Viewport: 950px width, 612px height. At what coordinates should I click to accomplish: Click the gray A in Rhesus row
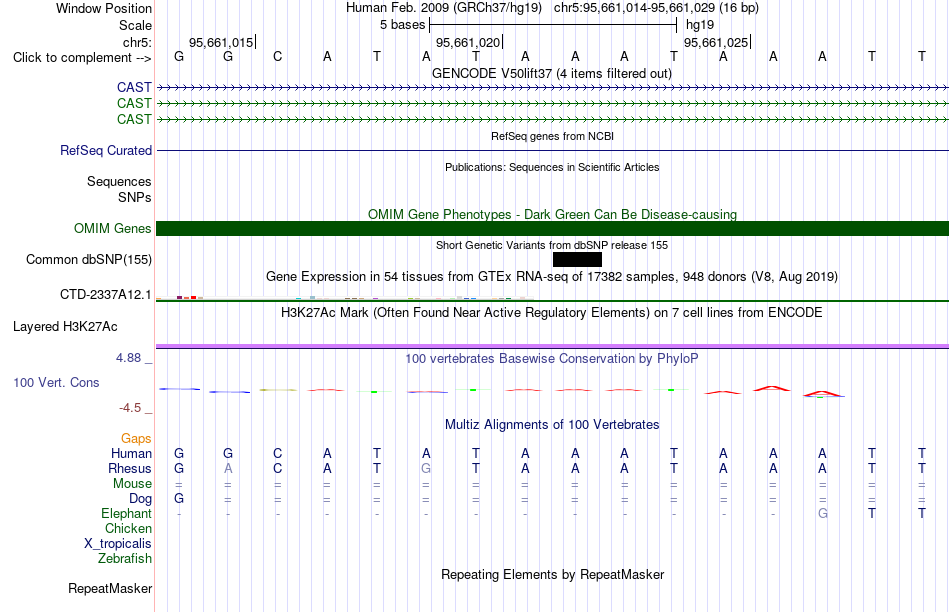tap(228, 468)
